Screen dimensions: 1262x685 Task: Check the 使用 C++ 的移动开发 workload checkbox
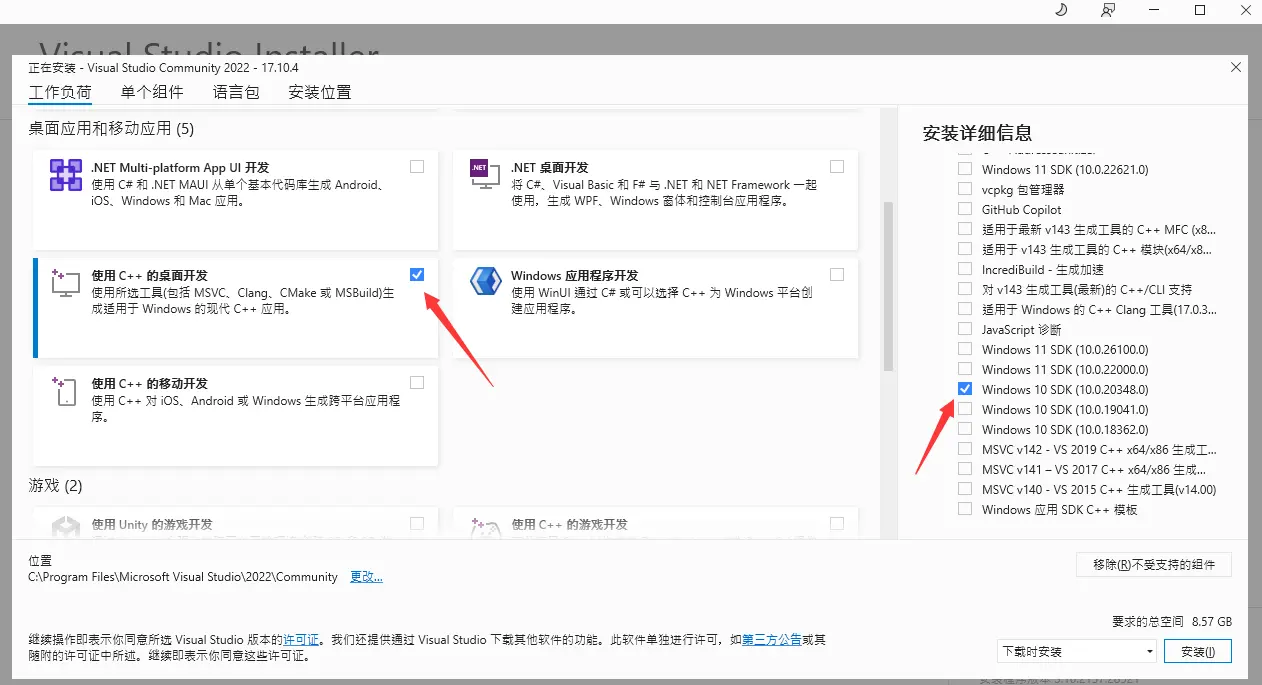(x=417, y=382)
